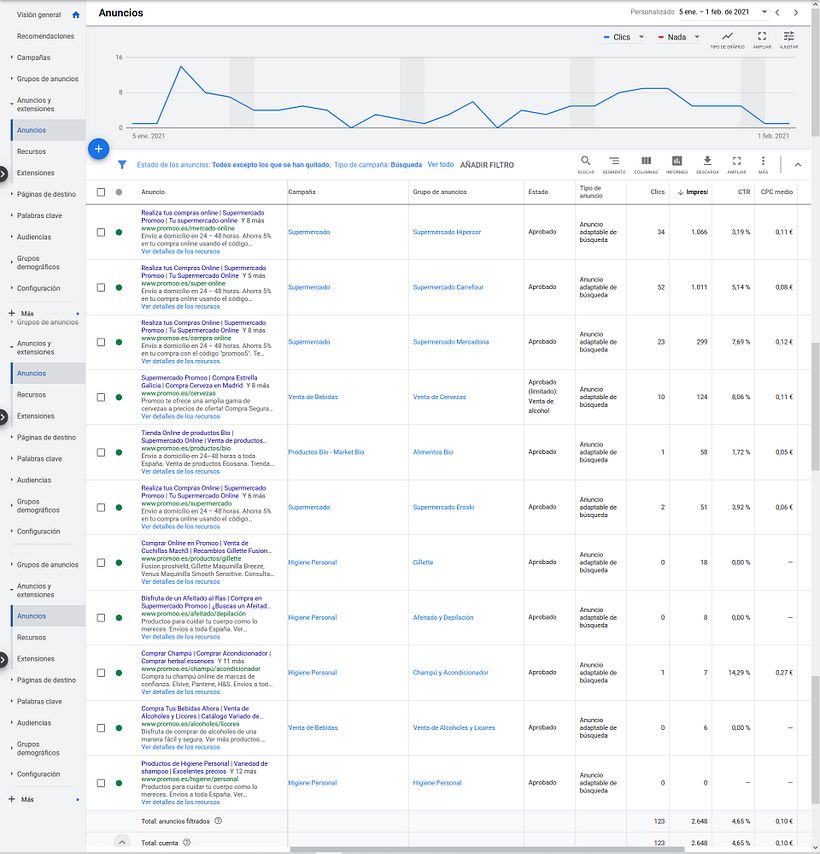Check the Gillette ad row checkbox

pyautogui.click(x=101, y=563)
